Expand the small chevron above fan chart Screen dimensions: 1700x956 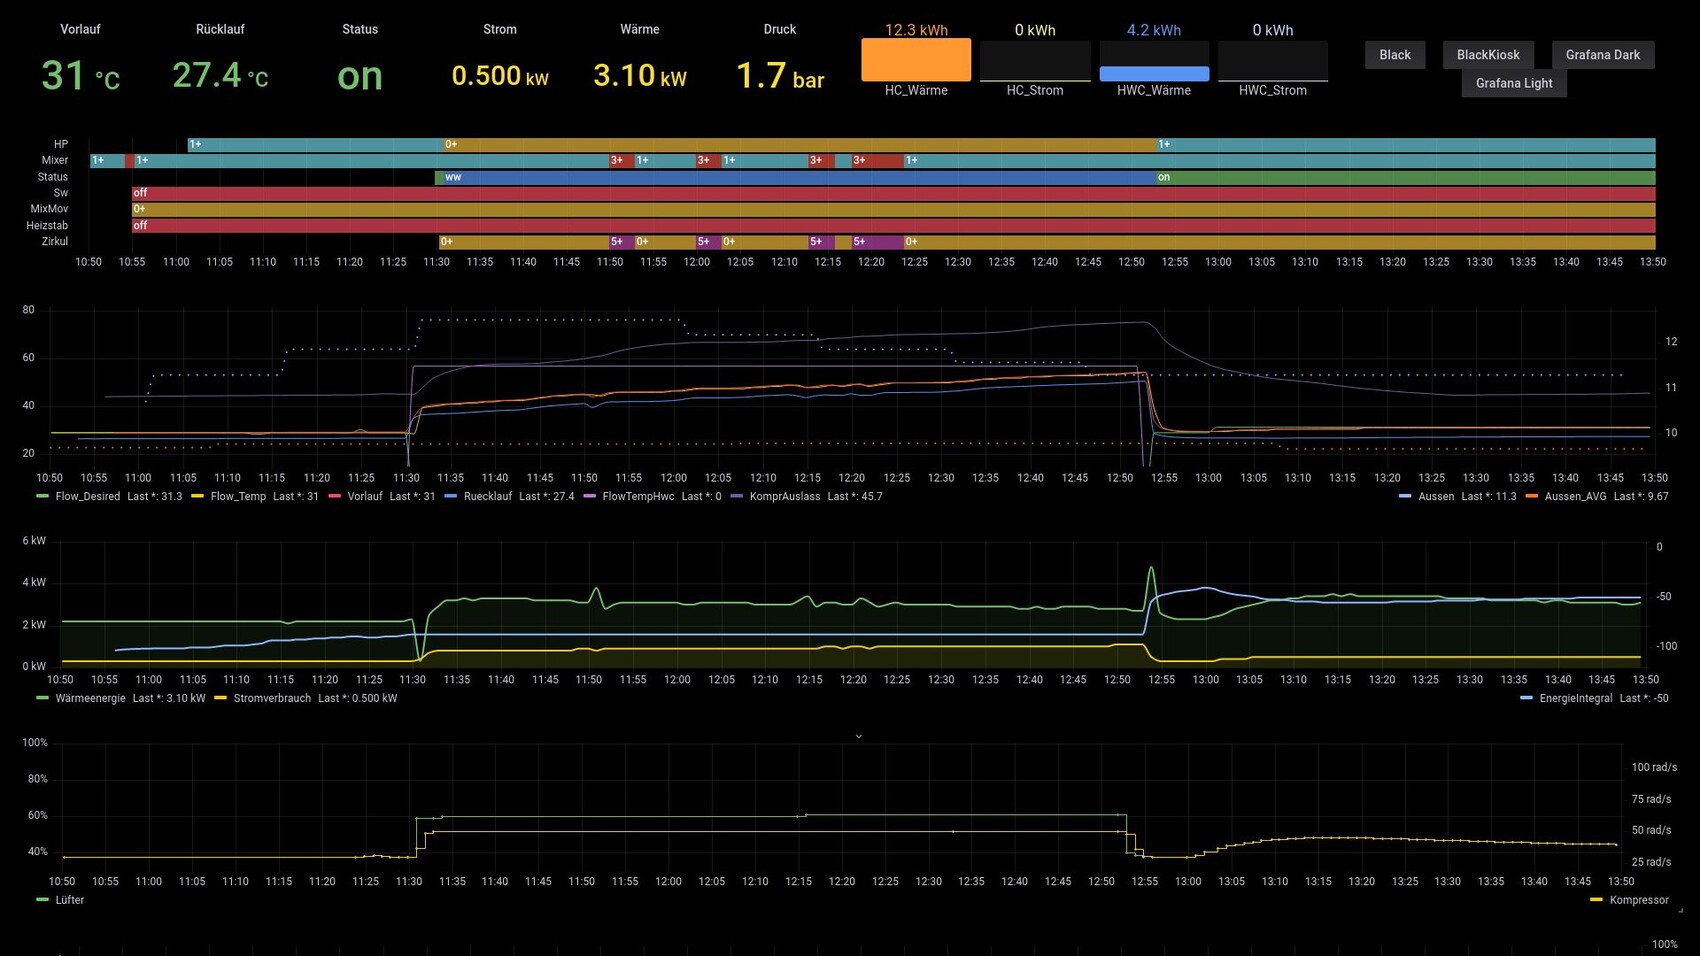point(858,736)
